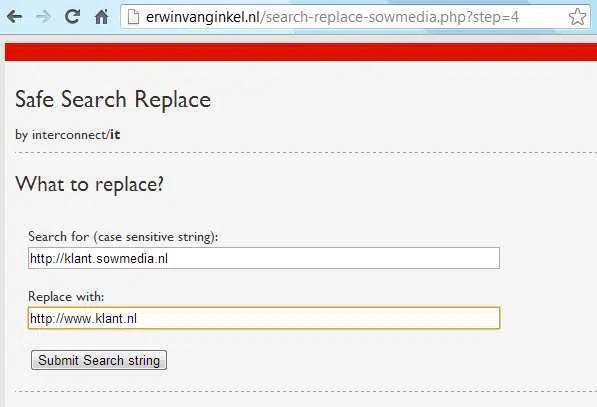597x407 pixels.
Task: Focus the address bar URL text
Action: point(332,17)
